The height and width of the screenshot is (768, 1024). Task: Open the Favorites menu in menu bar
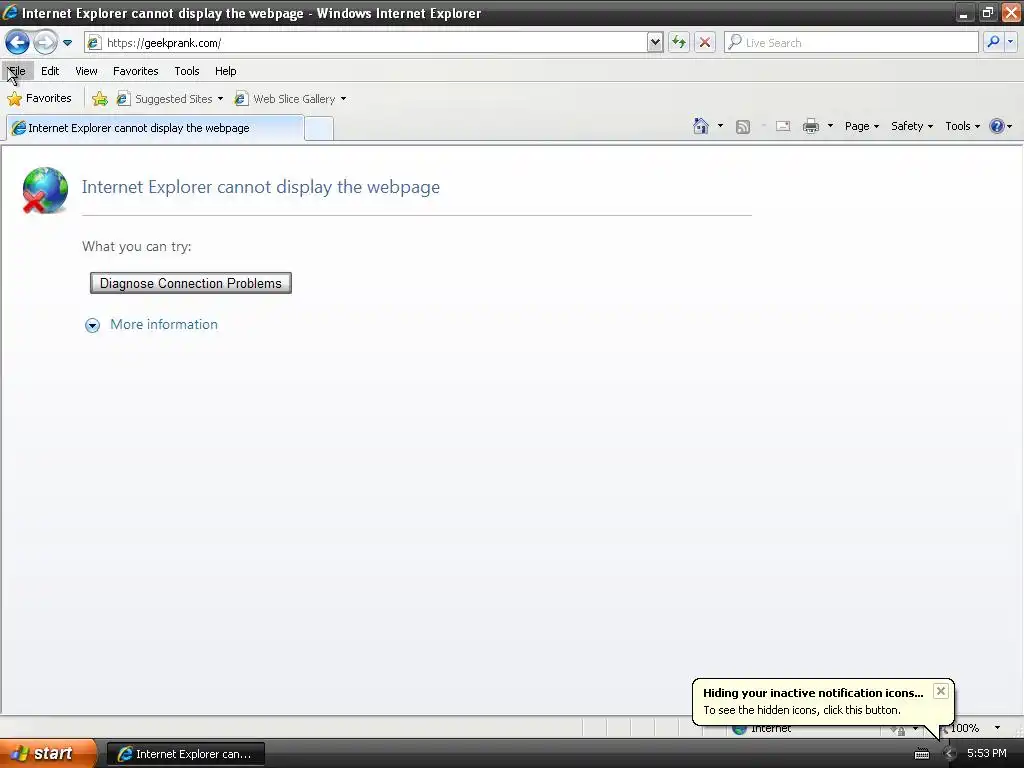tap(136, 71)
